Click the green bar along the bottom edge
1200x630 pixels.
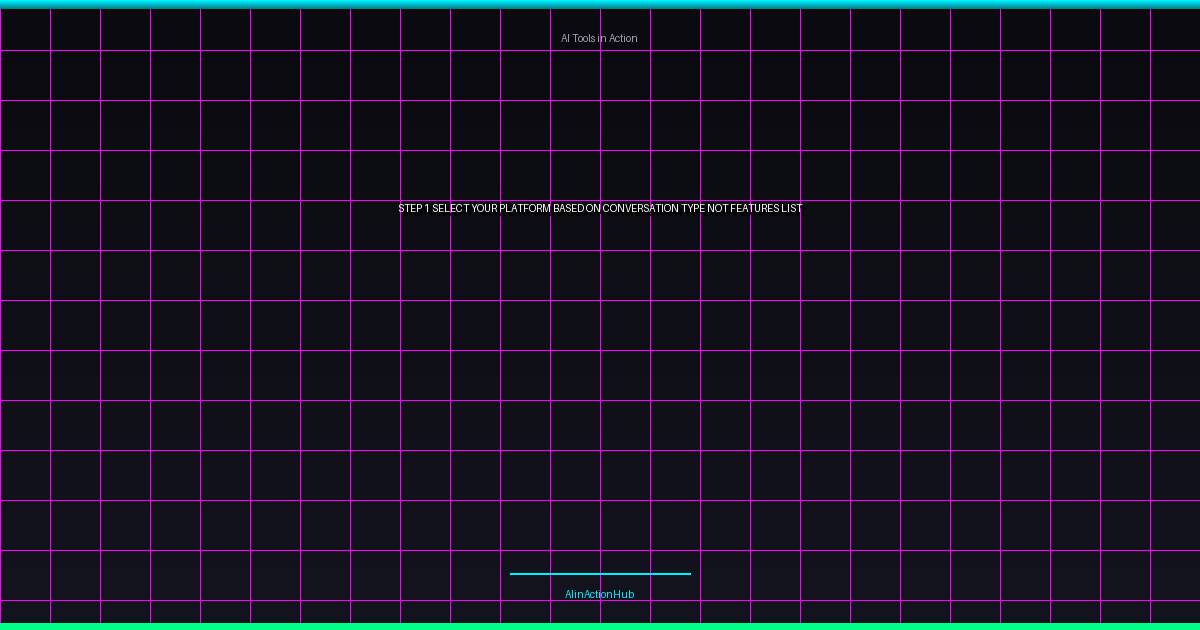click(600, 626)
